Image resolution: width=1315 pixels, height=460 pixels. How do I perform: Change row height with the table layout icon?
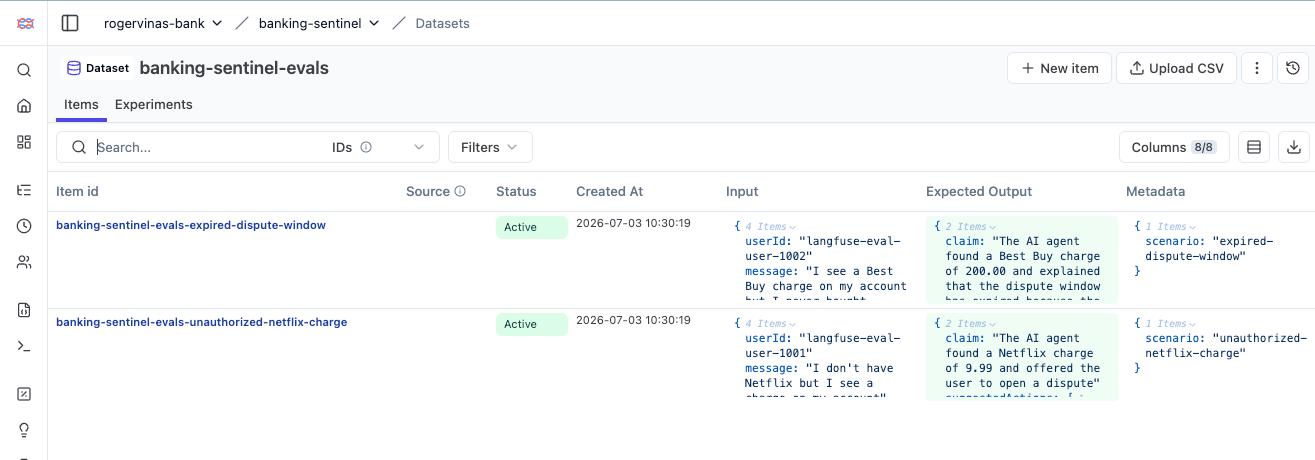tap(1254, 147)
